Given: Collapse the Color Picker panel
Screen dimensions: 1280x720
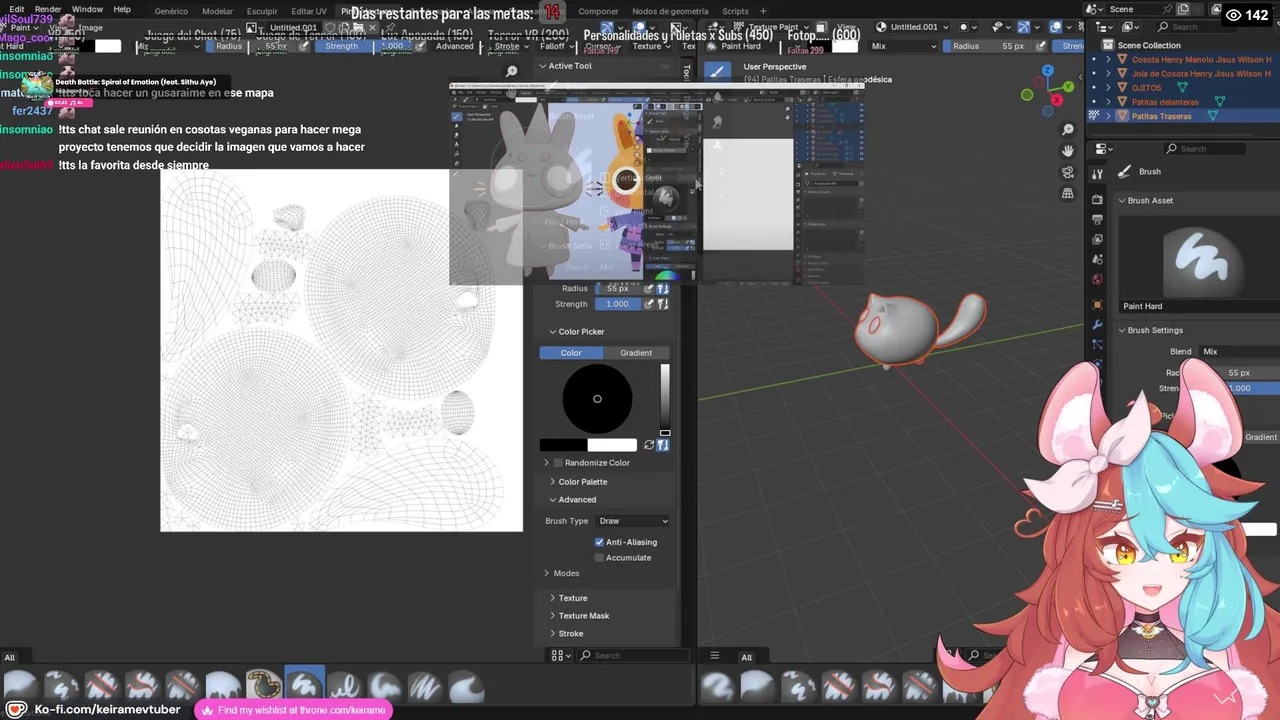Looking at the screenshot, I should point(552,332).
